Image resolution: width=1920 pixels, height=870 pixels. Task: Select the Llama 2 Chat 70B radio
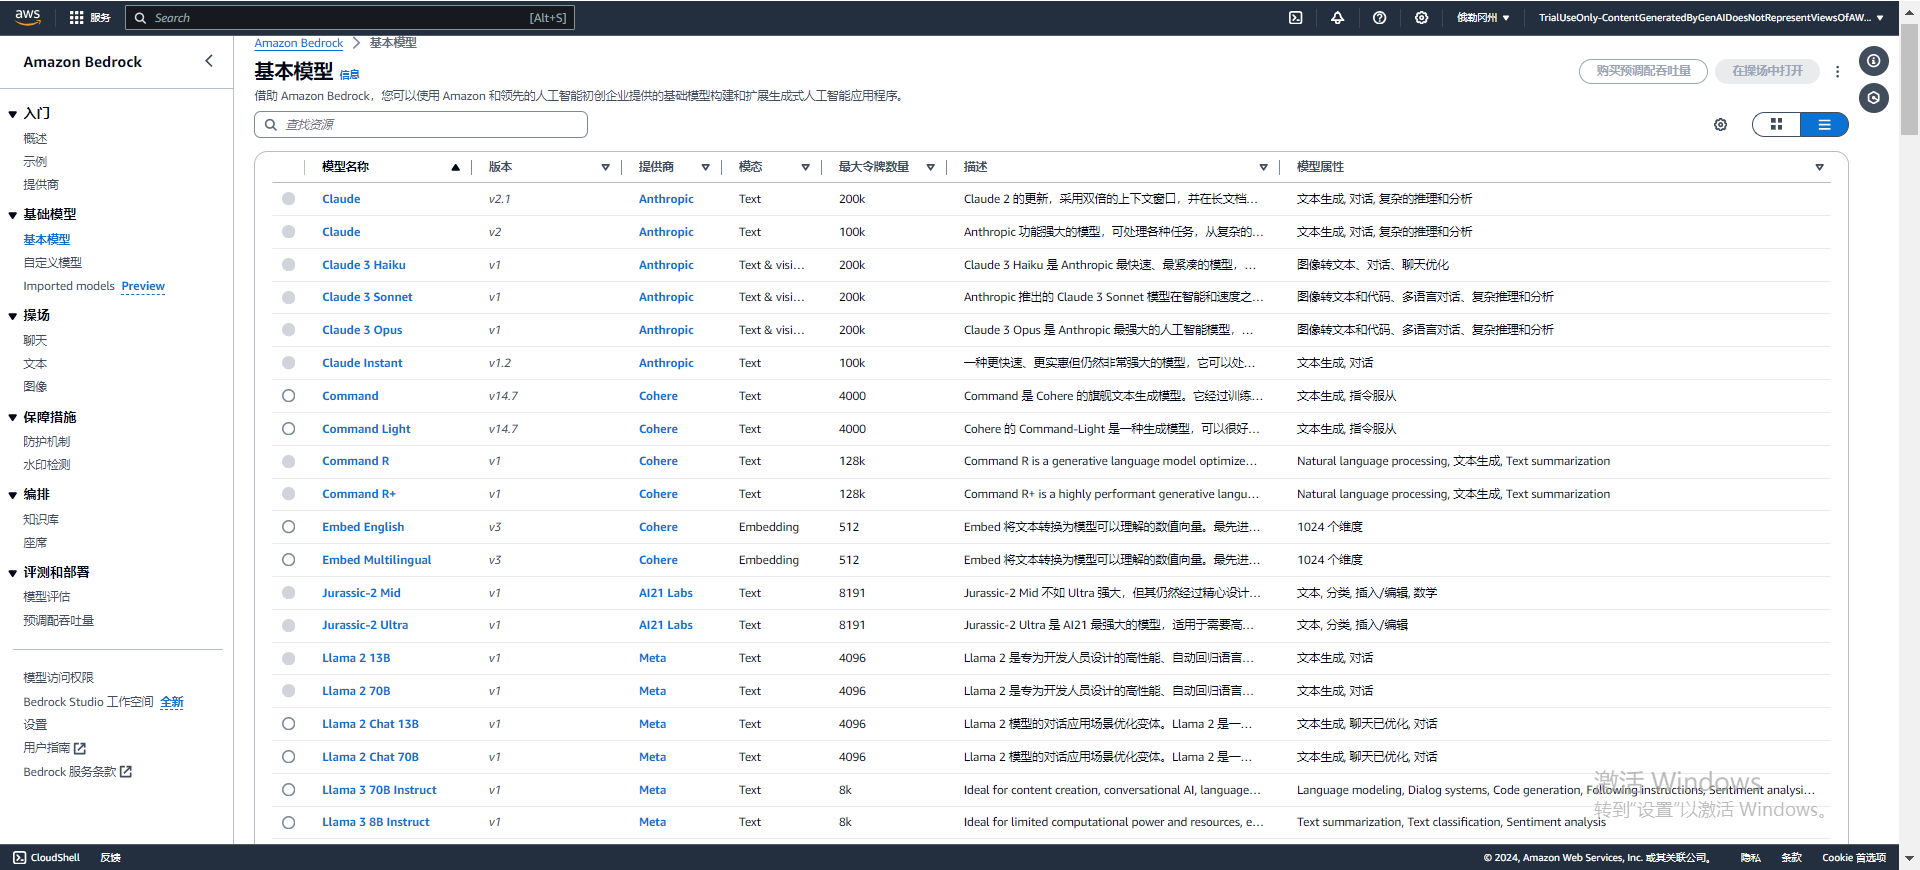[x=288, y=757]
